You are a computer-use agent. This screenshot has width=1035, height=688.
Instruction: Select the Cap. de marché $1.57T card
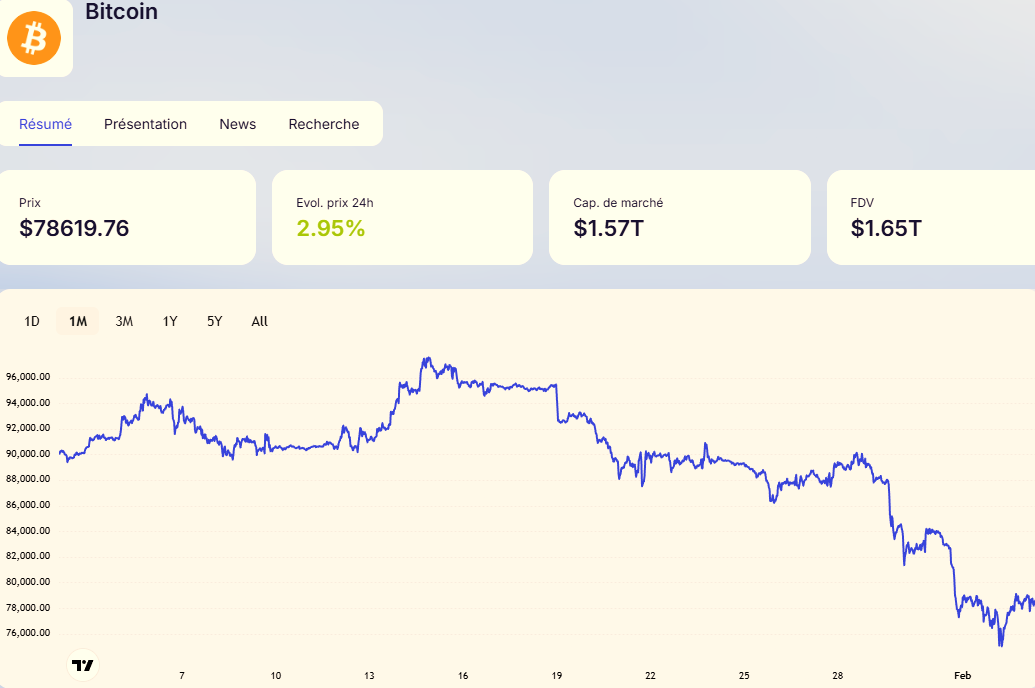pyautogui.click(x=679, y=217)
